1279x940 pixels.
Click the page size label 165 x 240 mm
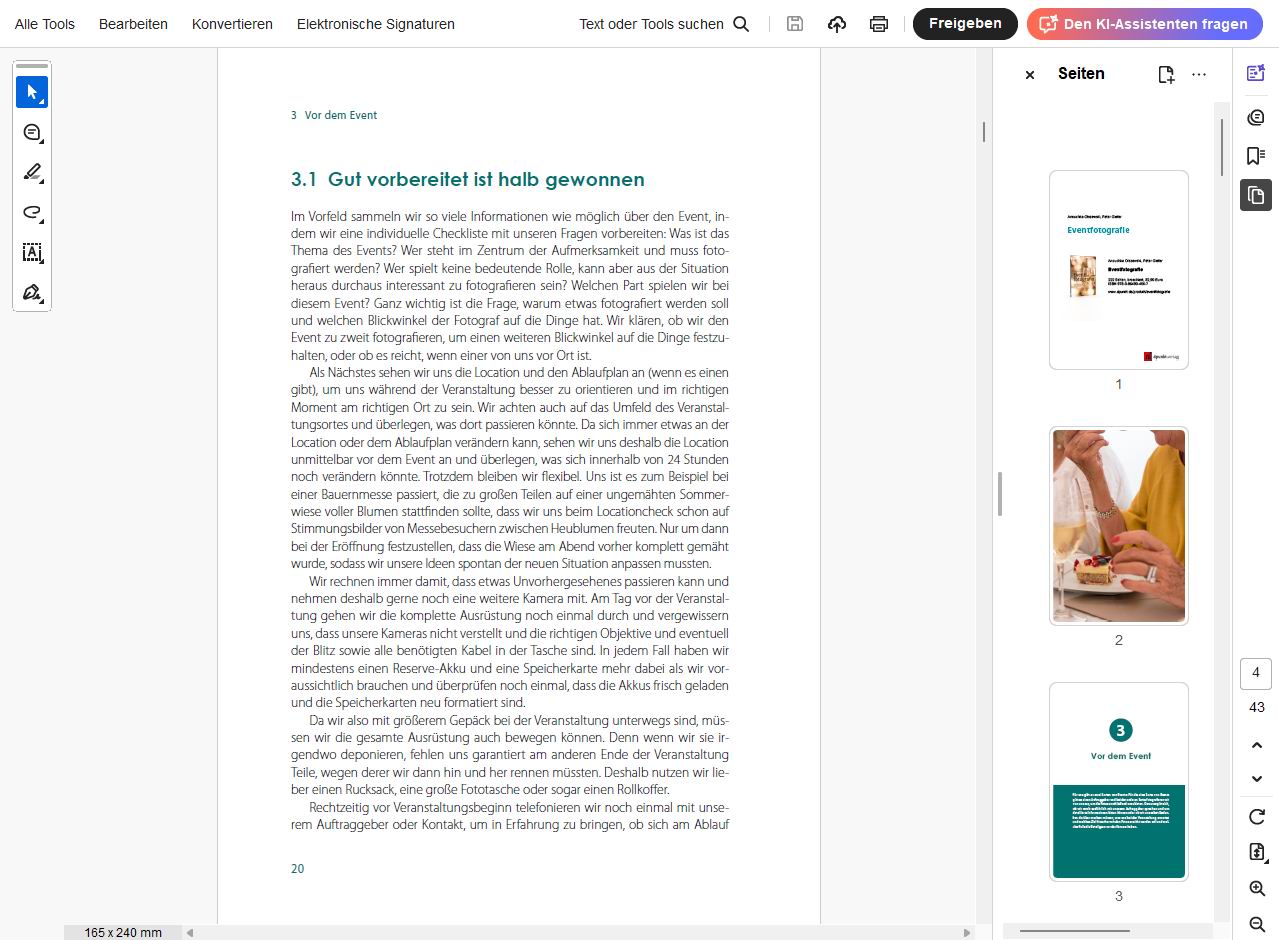click(123, 933)
